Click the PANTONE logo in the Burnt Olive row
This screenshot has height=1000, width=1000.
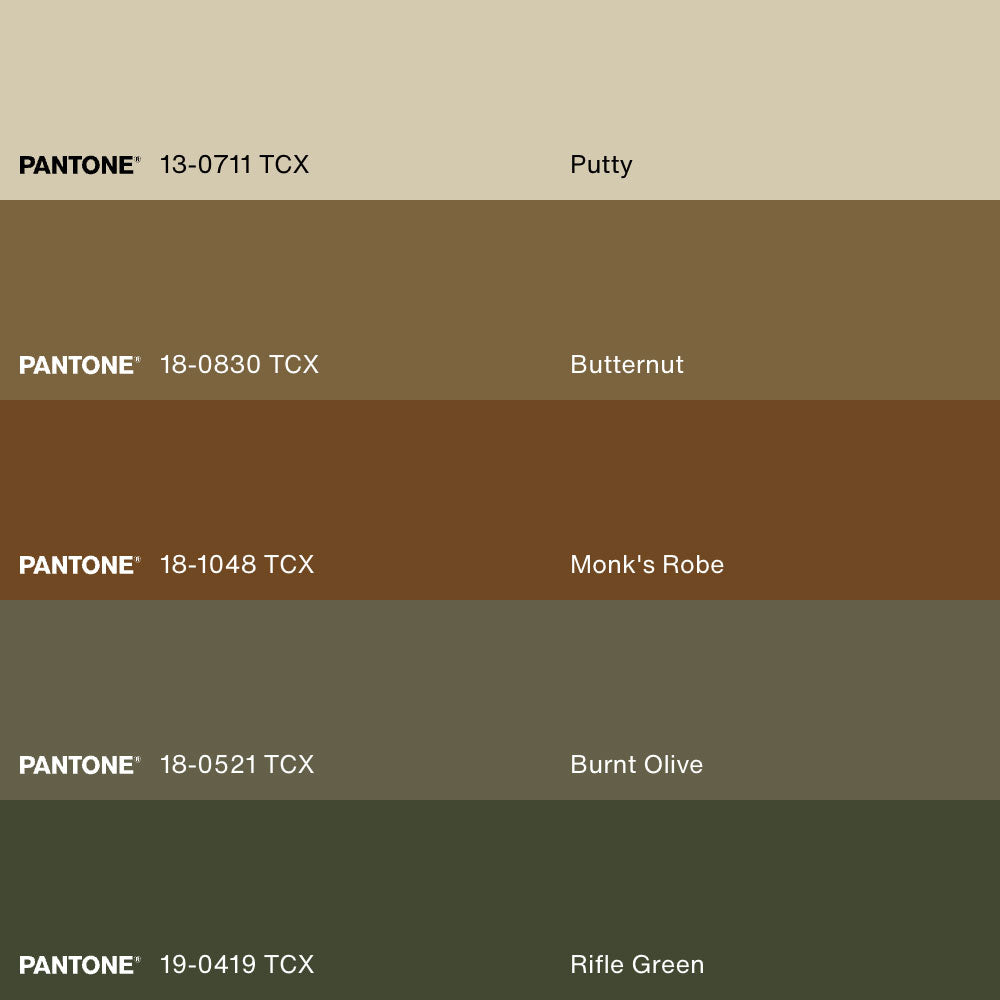pos(79,765)
